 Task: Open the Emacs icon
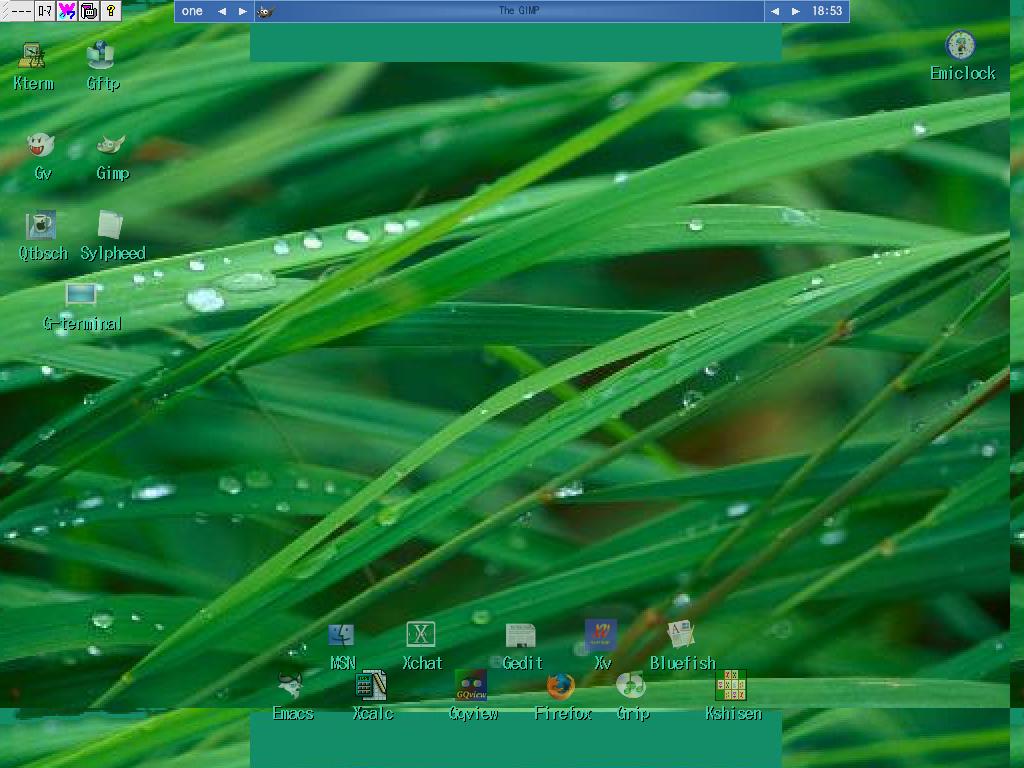pos(291,686)
